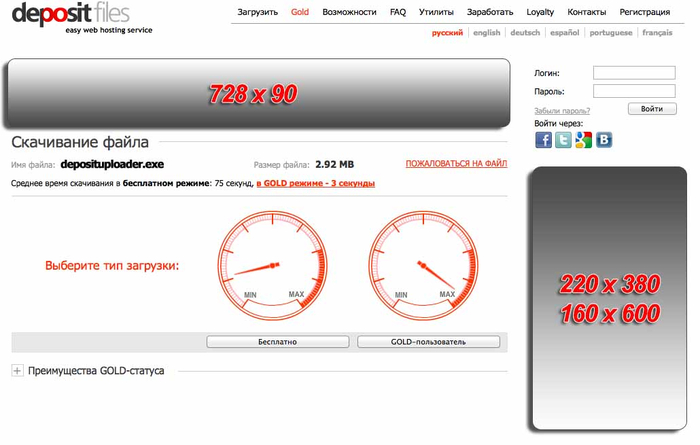Switch the language to english

tap(487, 33)
